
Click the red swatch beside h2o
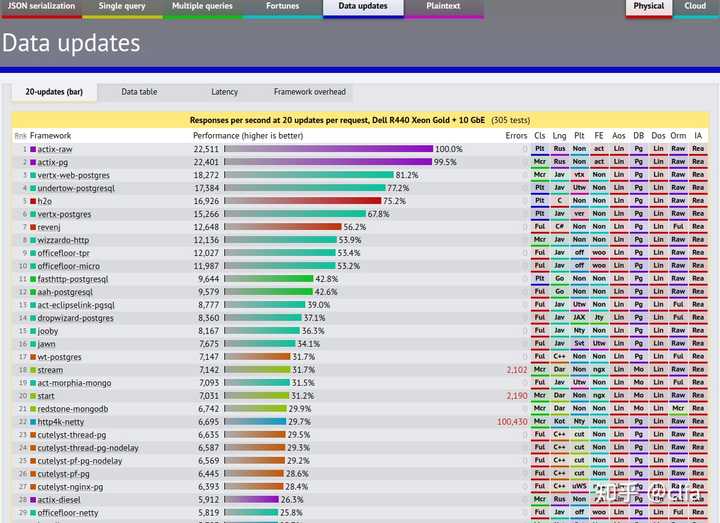pyautogui.click(x=33, y=201)
